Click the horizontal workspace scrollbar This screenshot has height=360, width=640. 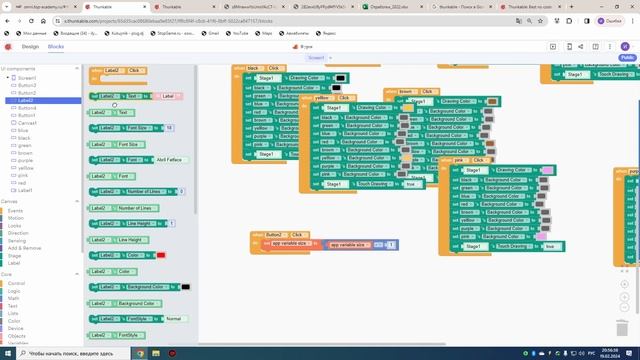[322, 344]
